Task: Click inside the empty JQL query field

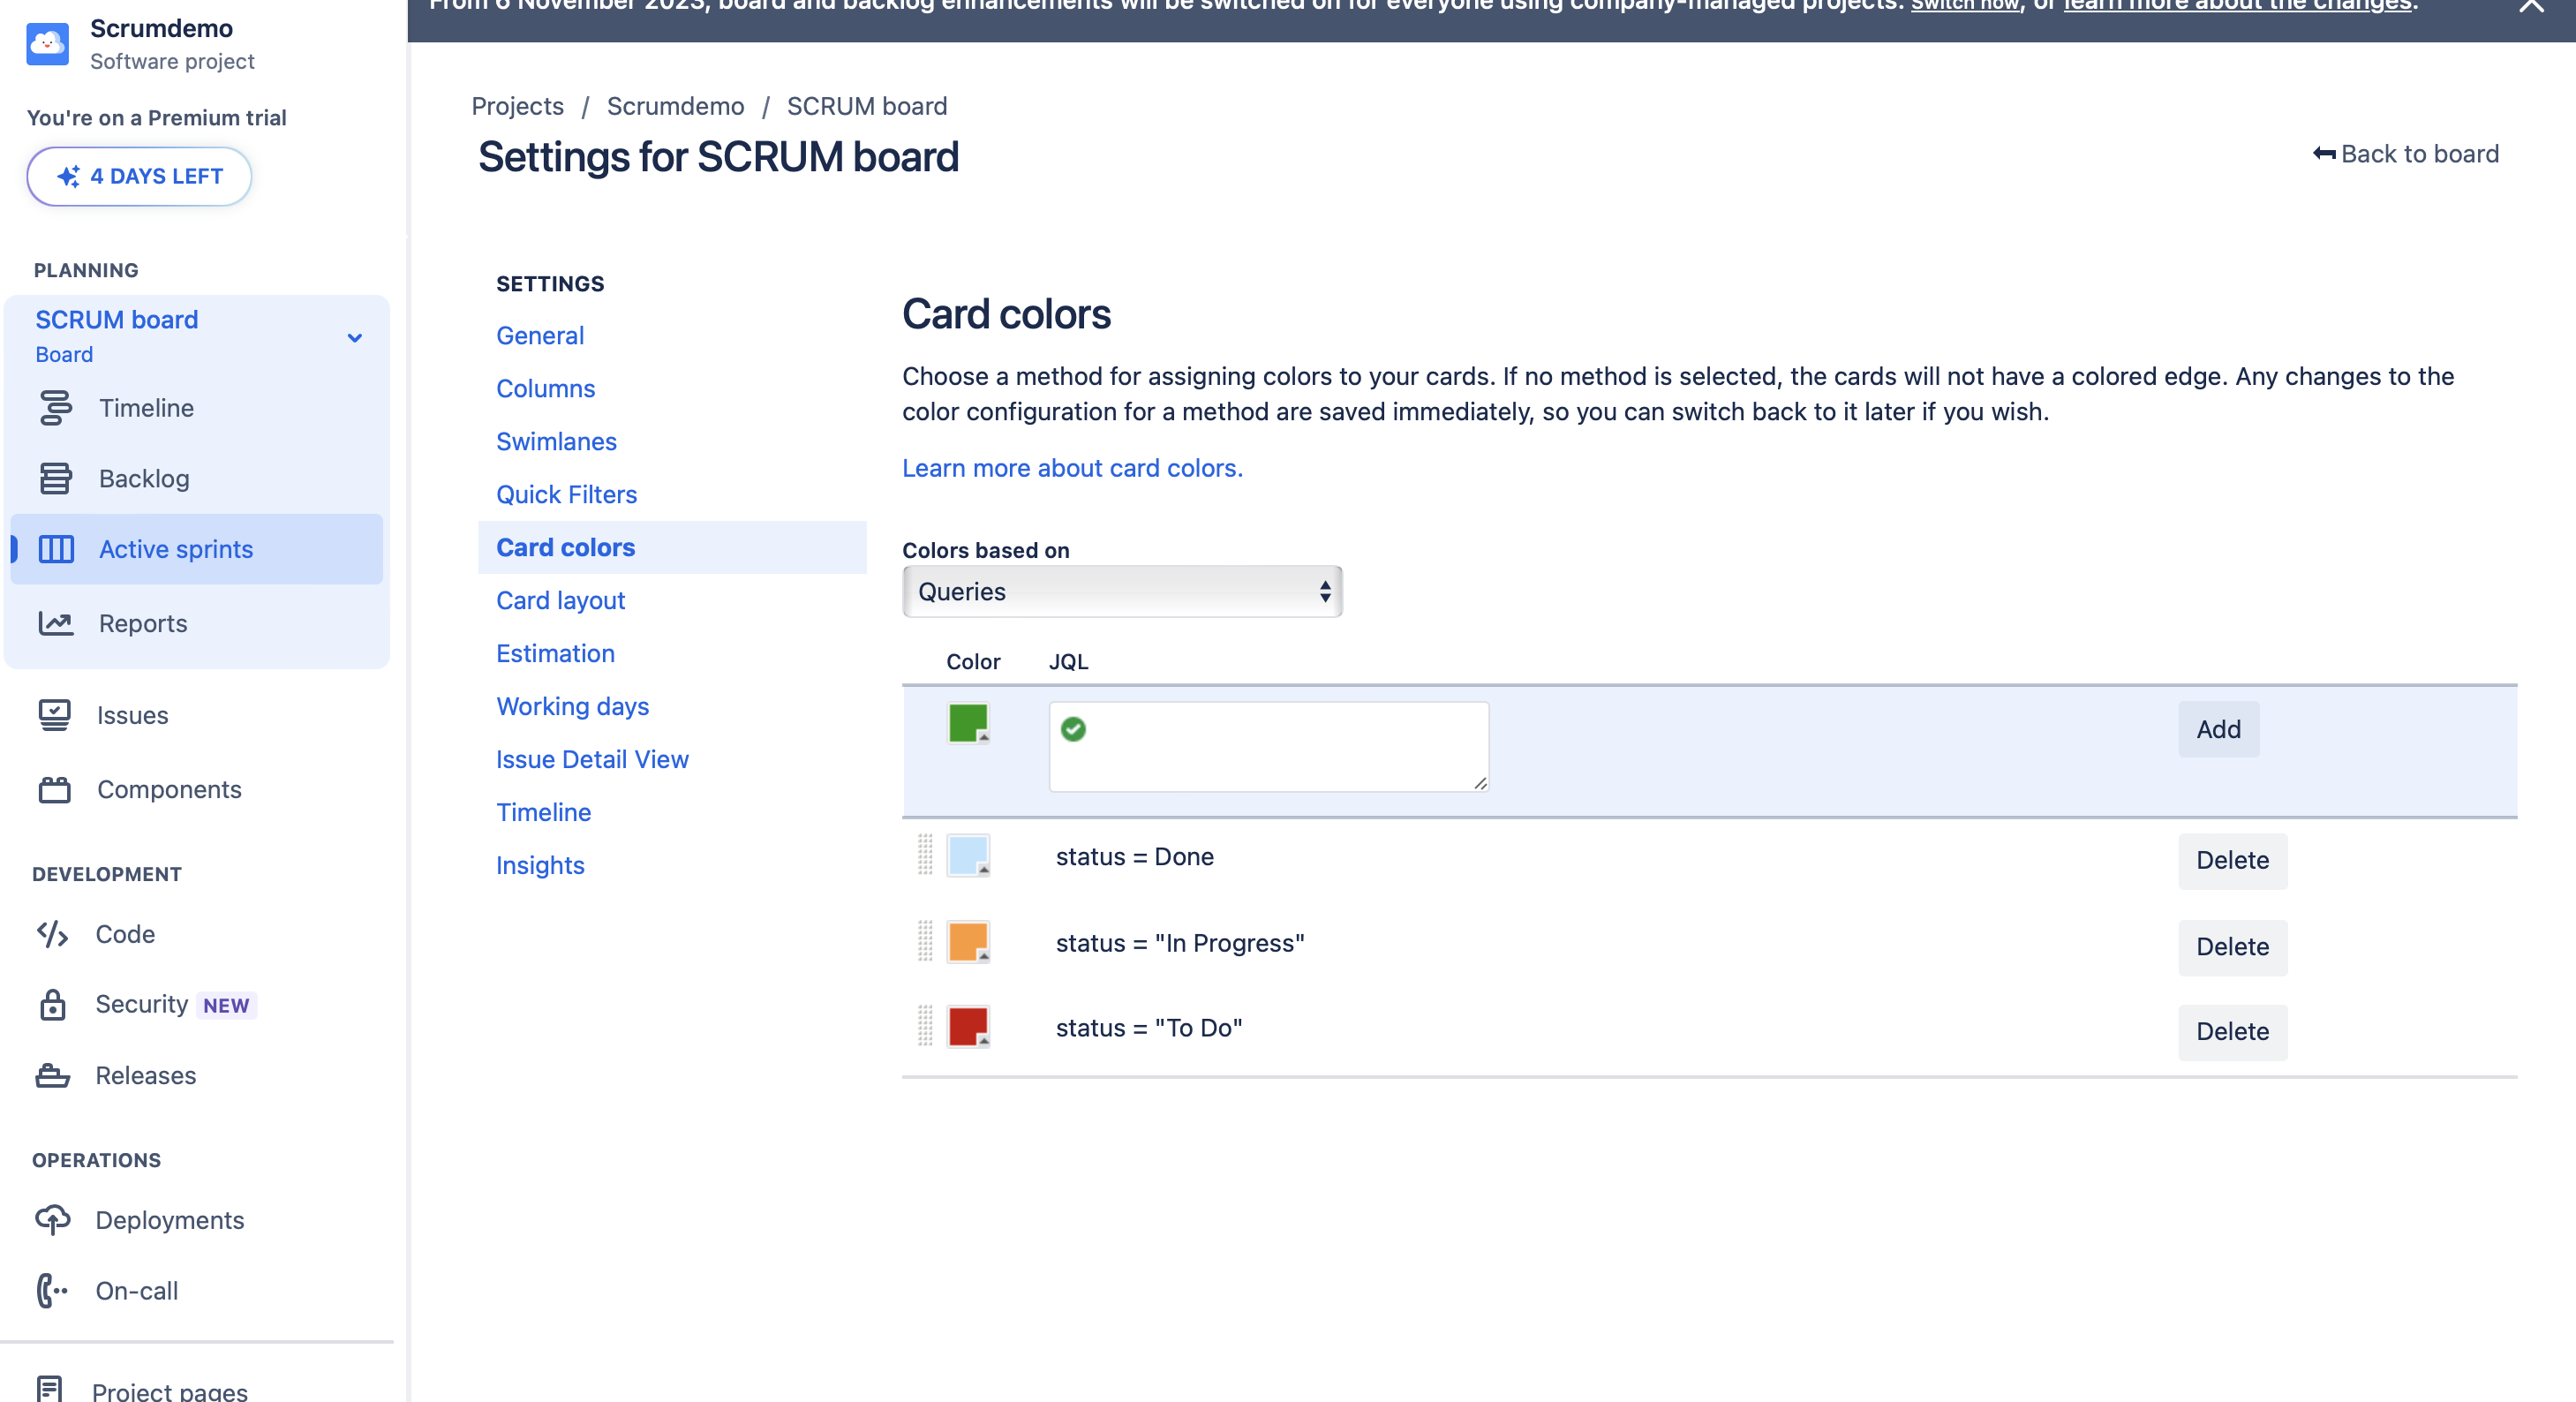Action: pos(1267,746)
